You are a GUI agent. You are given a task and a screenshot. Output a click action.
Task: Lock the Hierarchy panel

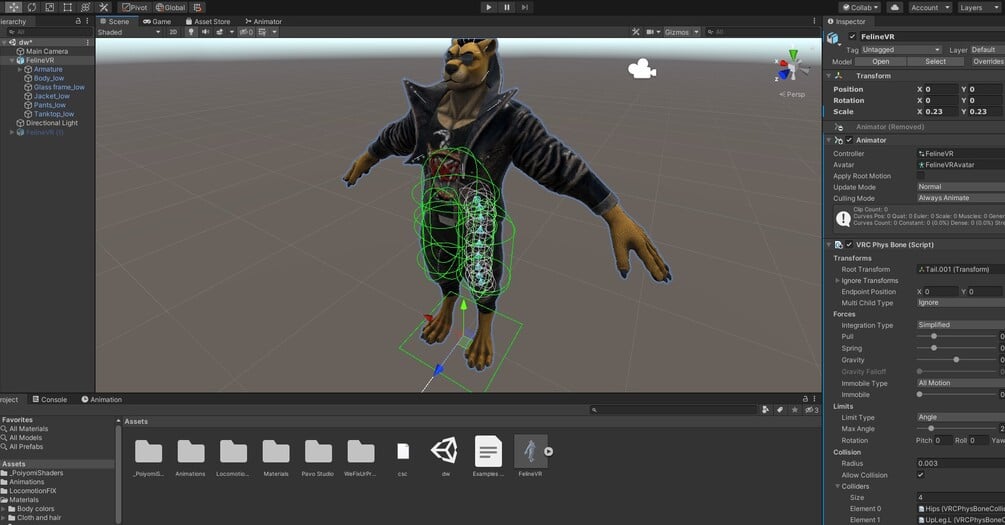(x=78, y=21)
